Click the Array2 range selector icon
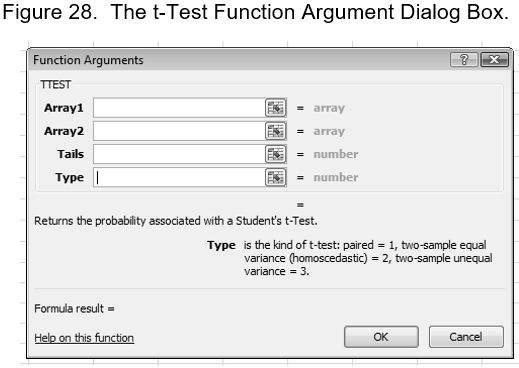The height and width of the screenshot is (368, 519). (276, 131)
